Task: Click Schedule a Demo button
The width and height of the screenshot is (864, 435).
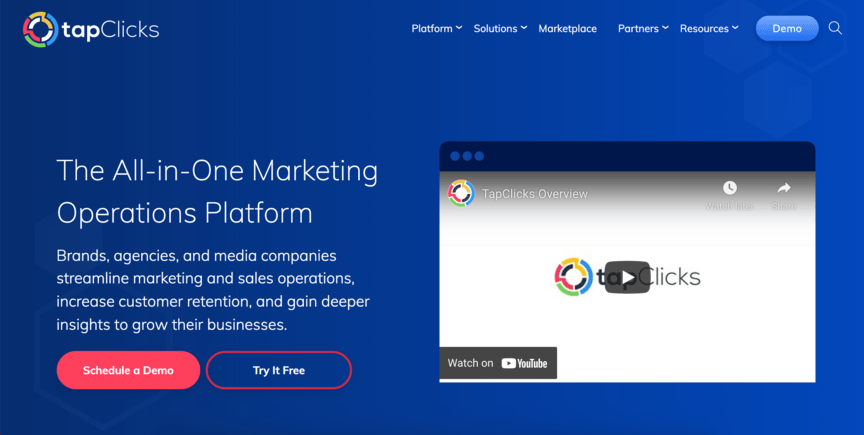Action: coord(128,370)
